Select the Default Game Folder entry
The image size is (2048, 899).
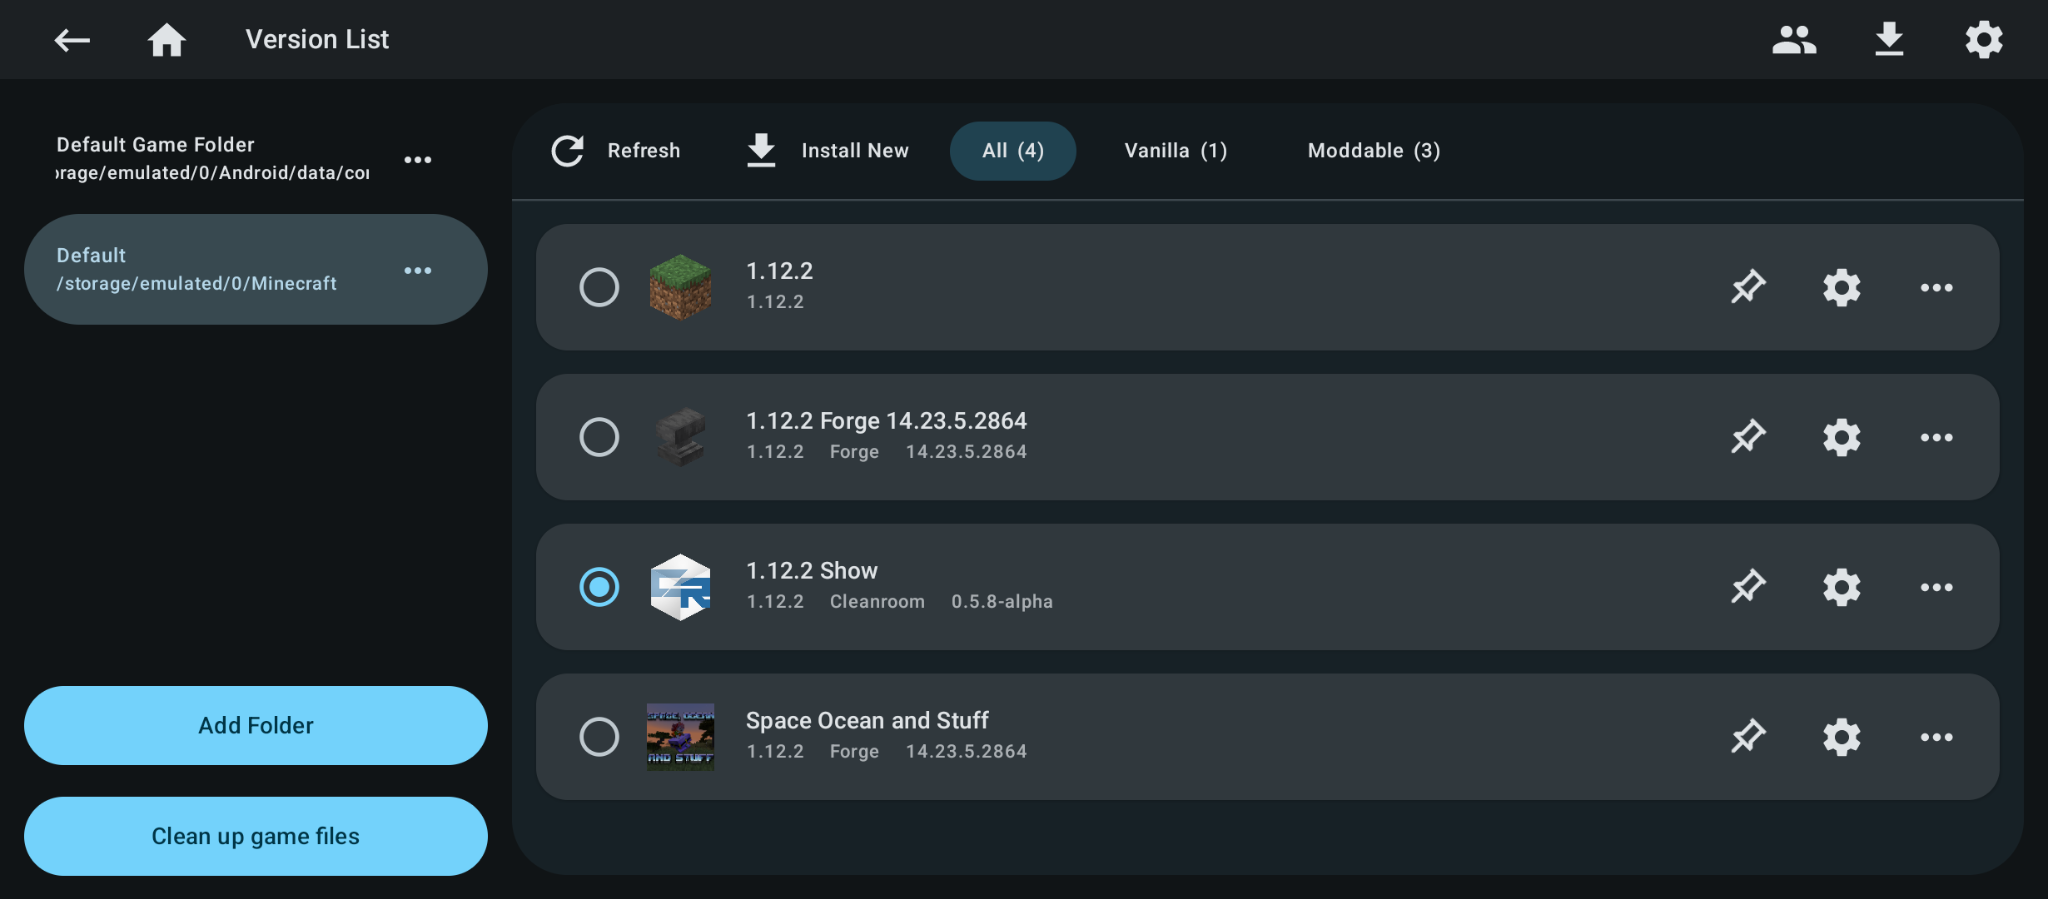coord(256,159)
